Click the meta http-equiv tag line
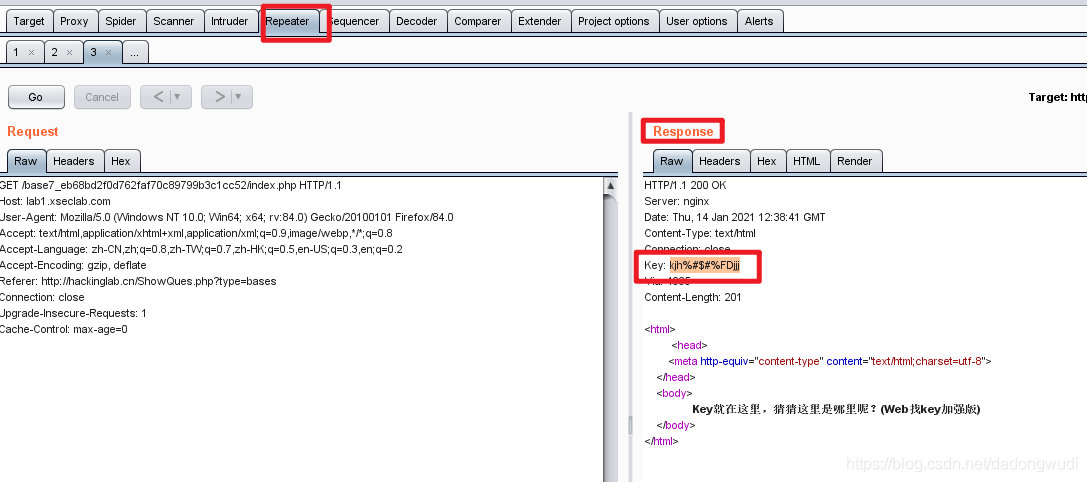 coord(831,361)
